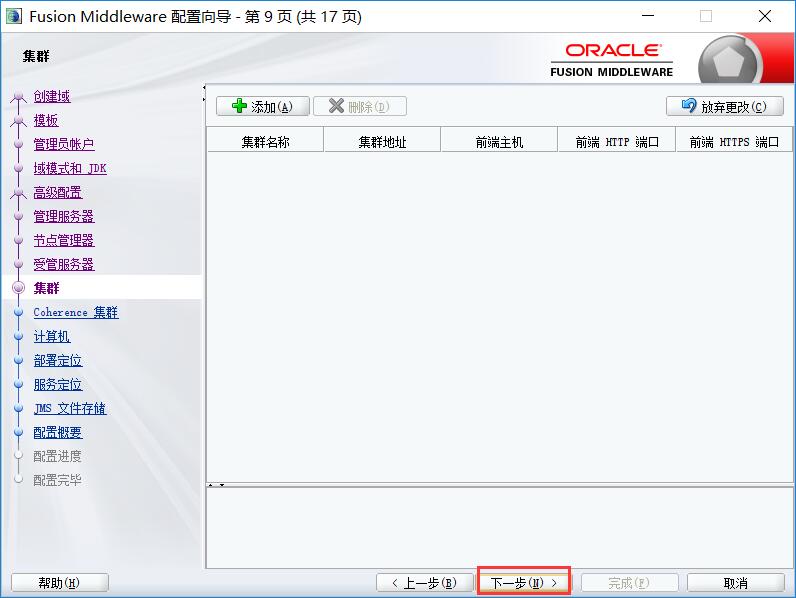Image resolution: width=796 pixels, height=598 pixels.
Task: Select the 集群名称 column header
Action: (265, 142)
